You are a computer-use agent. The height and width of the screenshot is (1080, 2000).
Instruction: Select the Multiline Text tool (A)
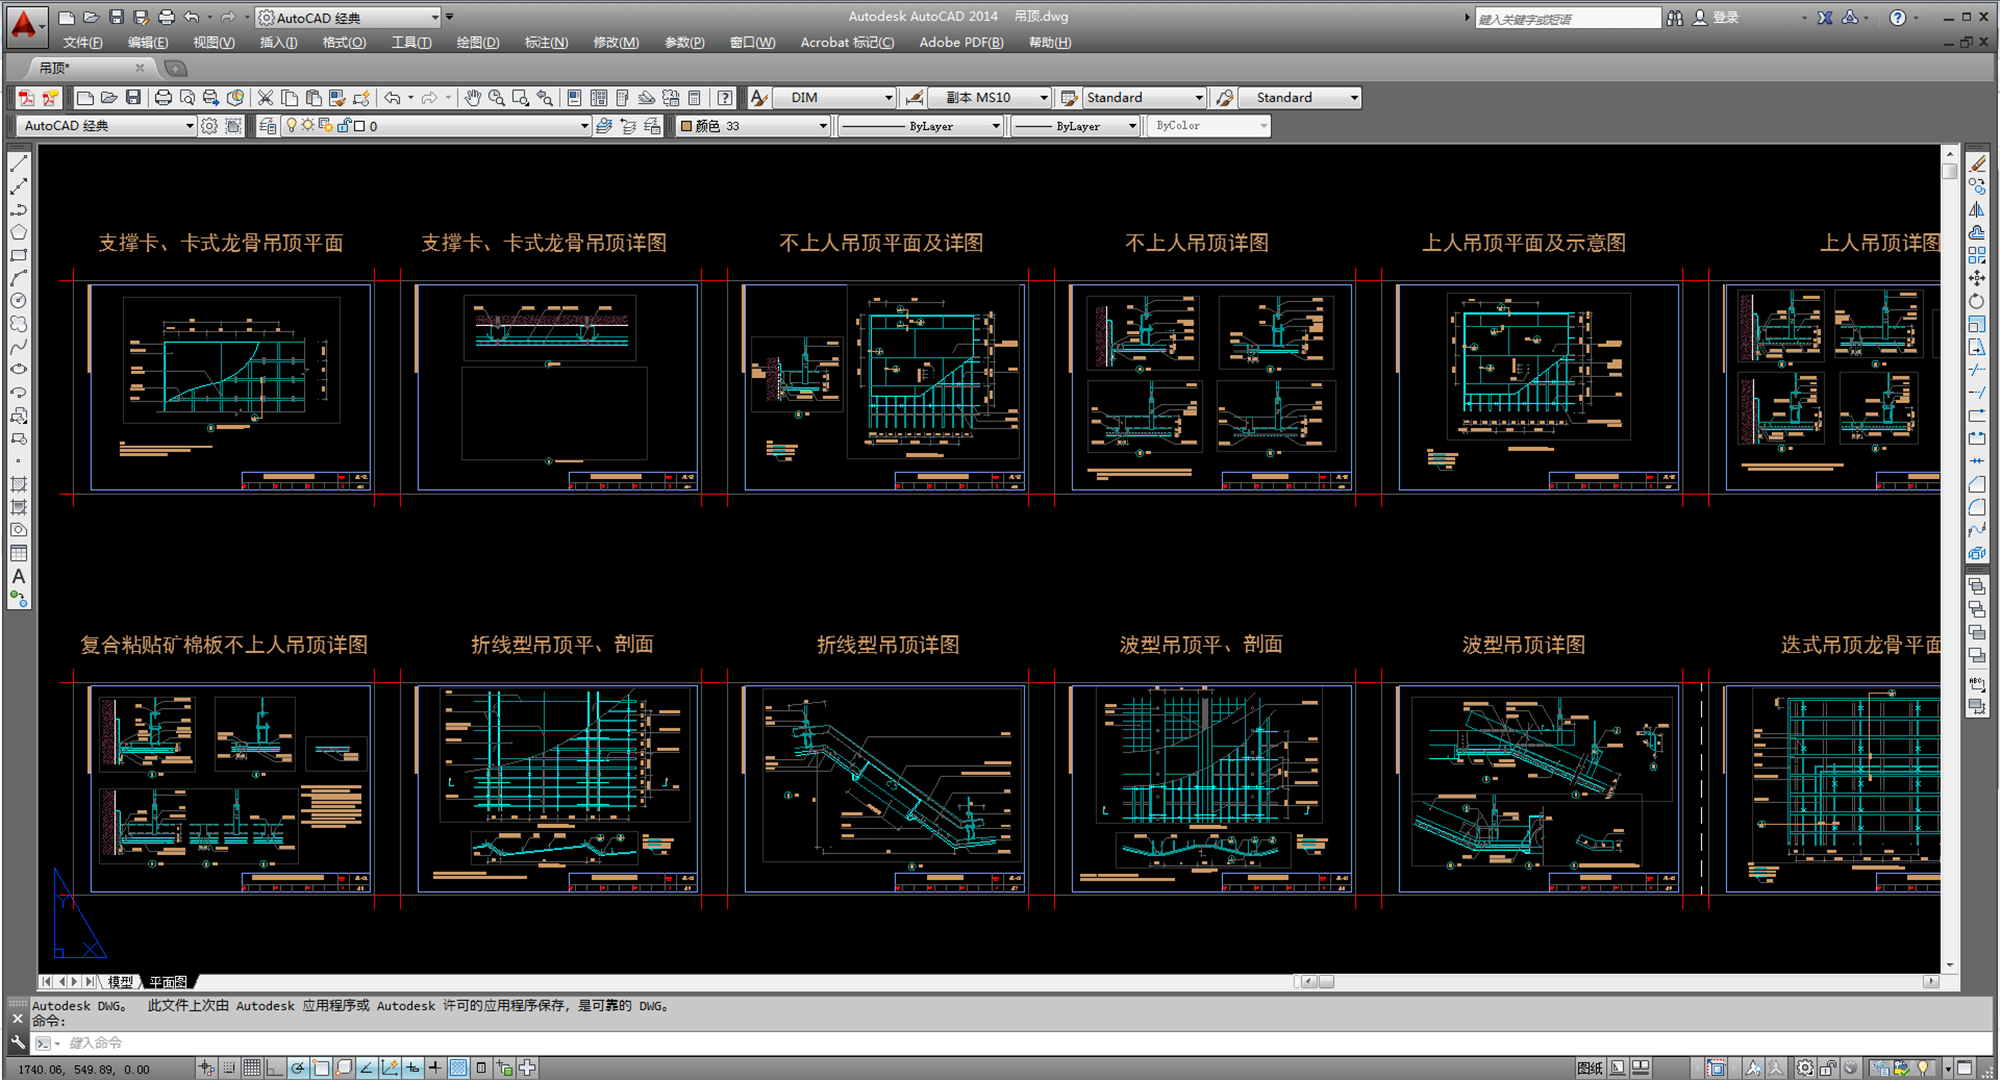coord(19,577)
